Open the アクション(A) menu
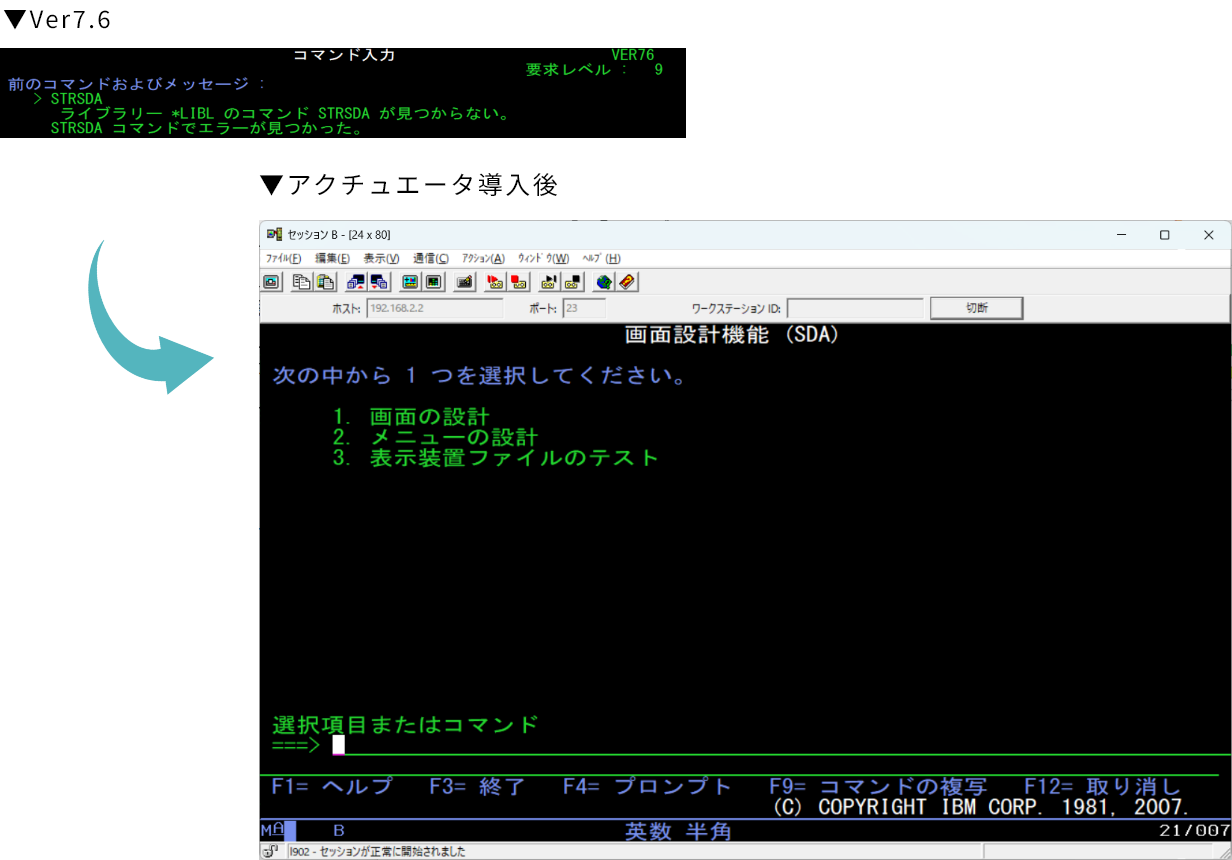The image size is (1232, 860). point(483,258)
